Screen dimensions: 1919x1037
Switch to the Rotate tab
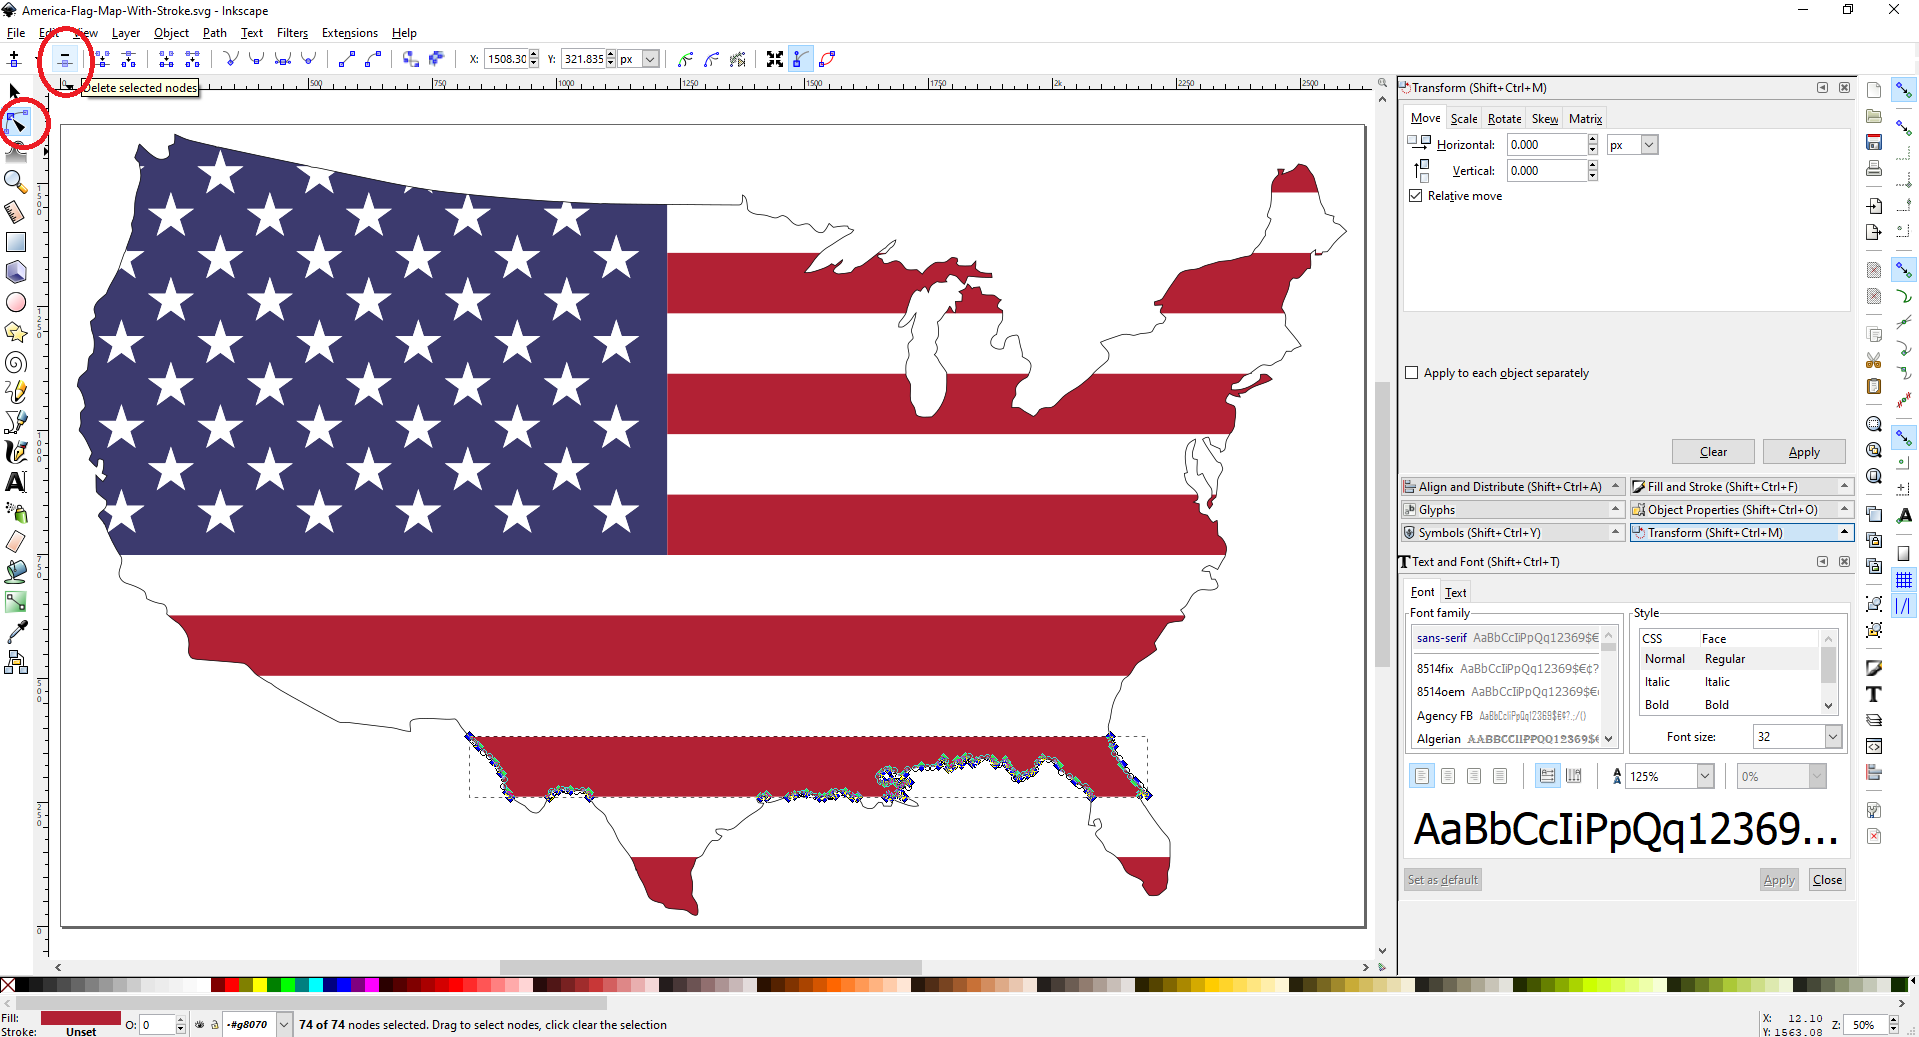(x=1504, y=118)
